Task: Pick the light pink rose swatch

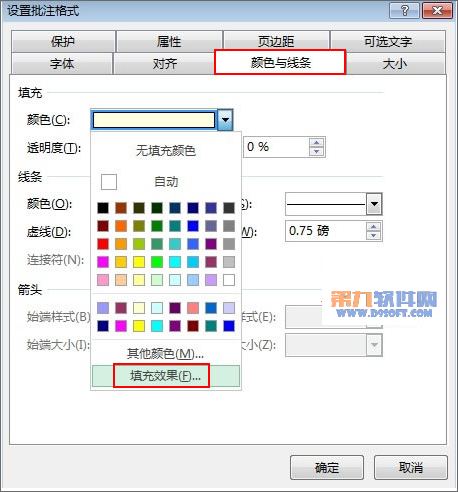Action: 103,280
